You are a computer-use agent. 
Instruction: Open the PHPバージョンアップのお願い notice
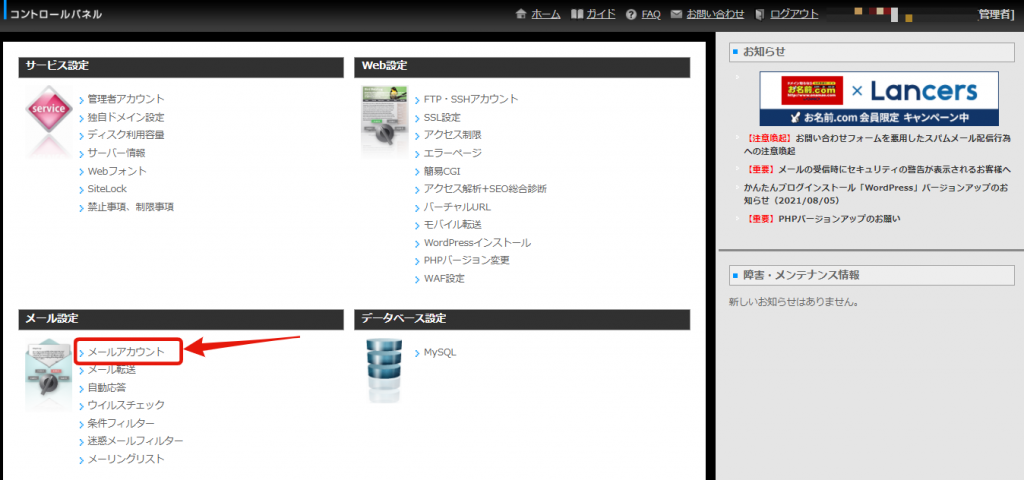tap(842, 219)
